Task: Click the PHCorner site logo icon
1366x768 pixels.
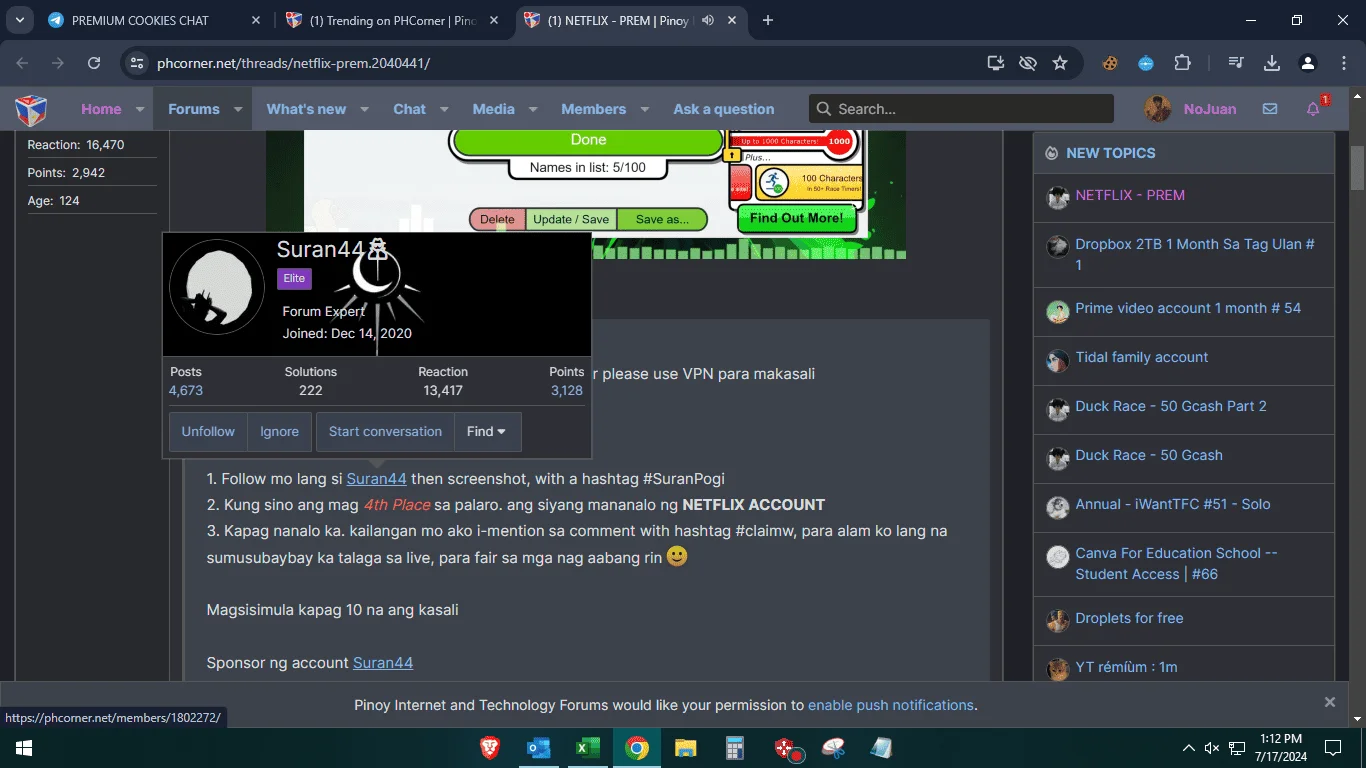Action: click(x=31, y=109)
